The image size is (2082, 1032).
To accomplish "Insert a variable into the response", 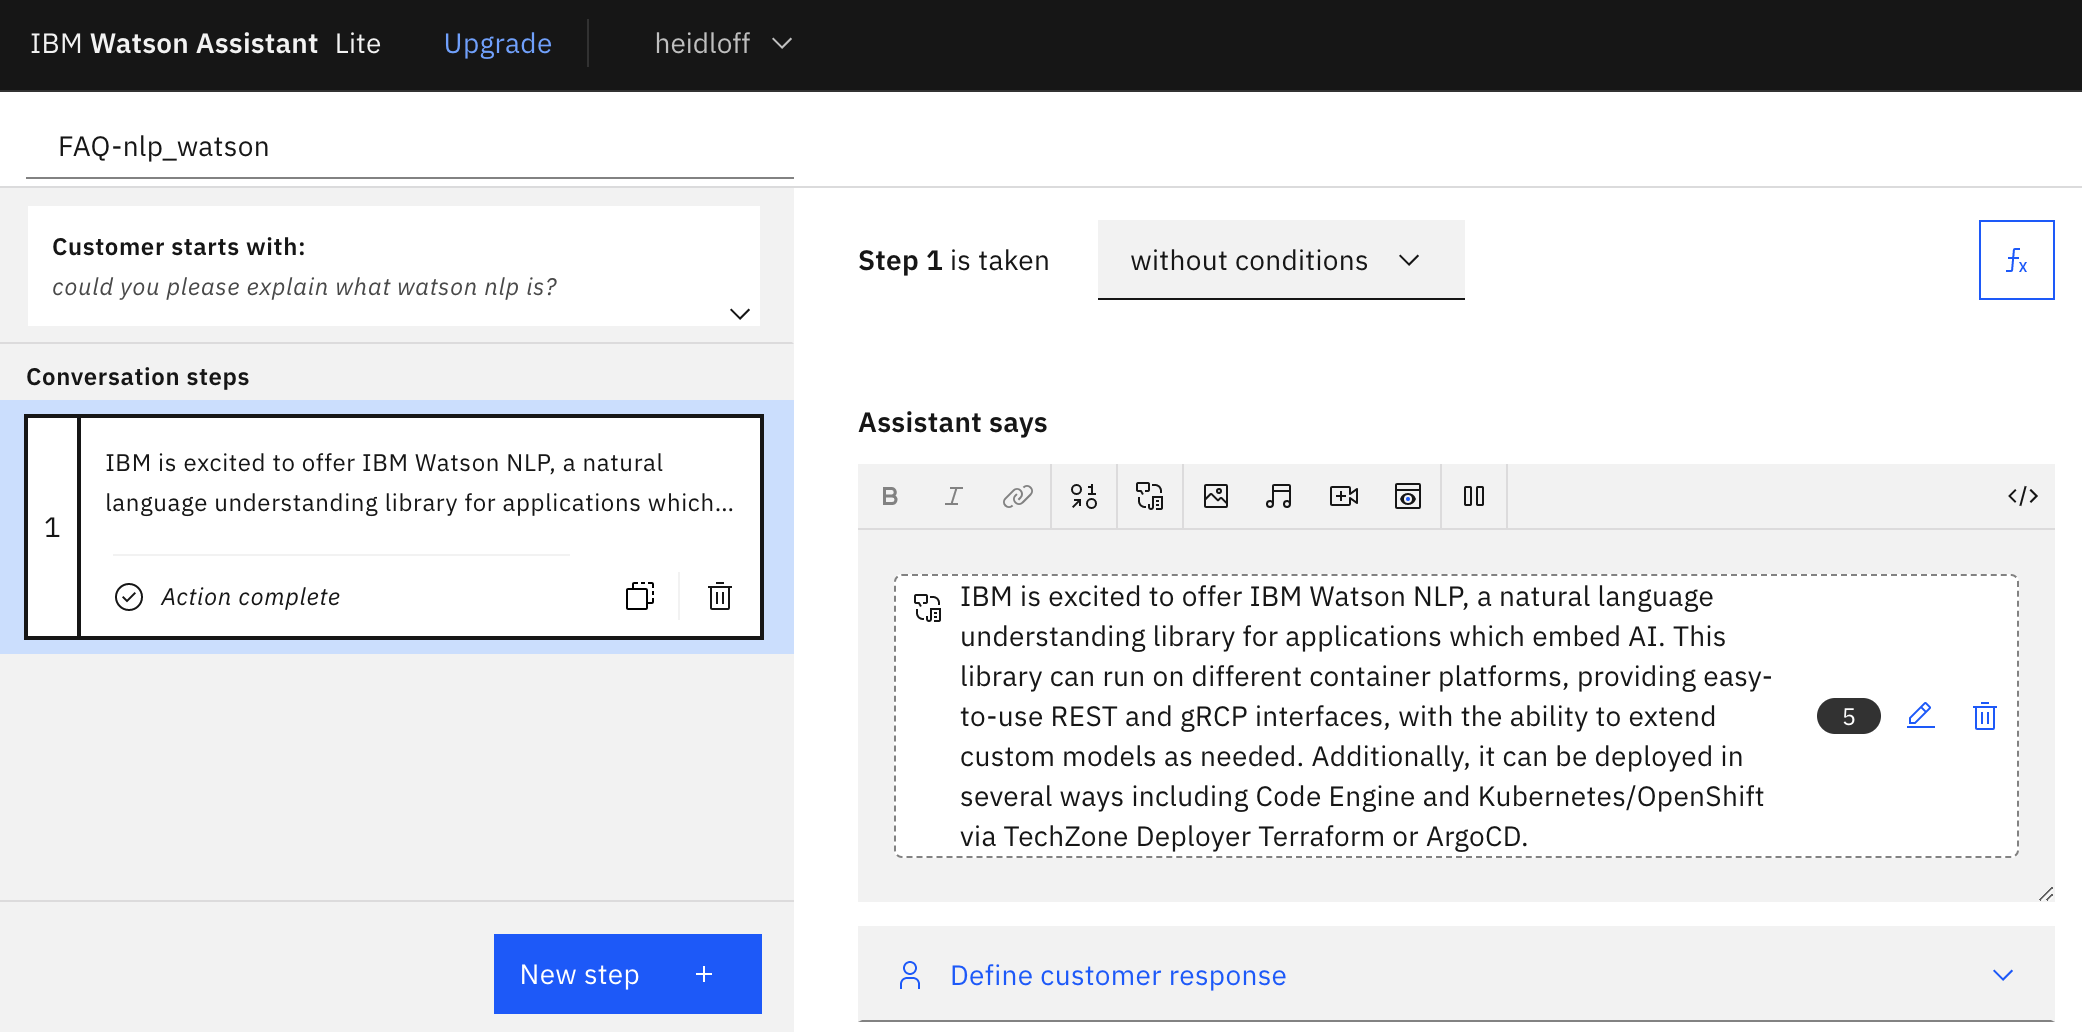I will 1084,496.
